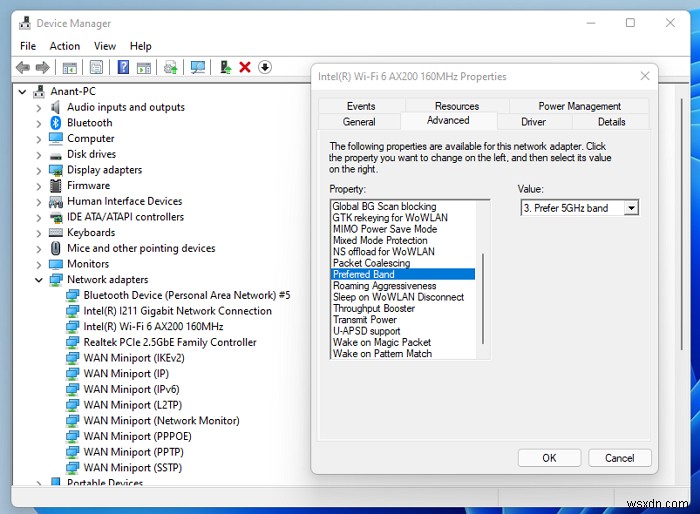
Task: Click the Back arrow toolbar icon
Action: point(23,67)
